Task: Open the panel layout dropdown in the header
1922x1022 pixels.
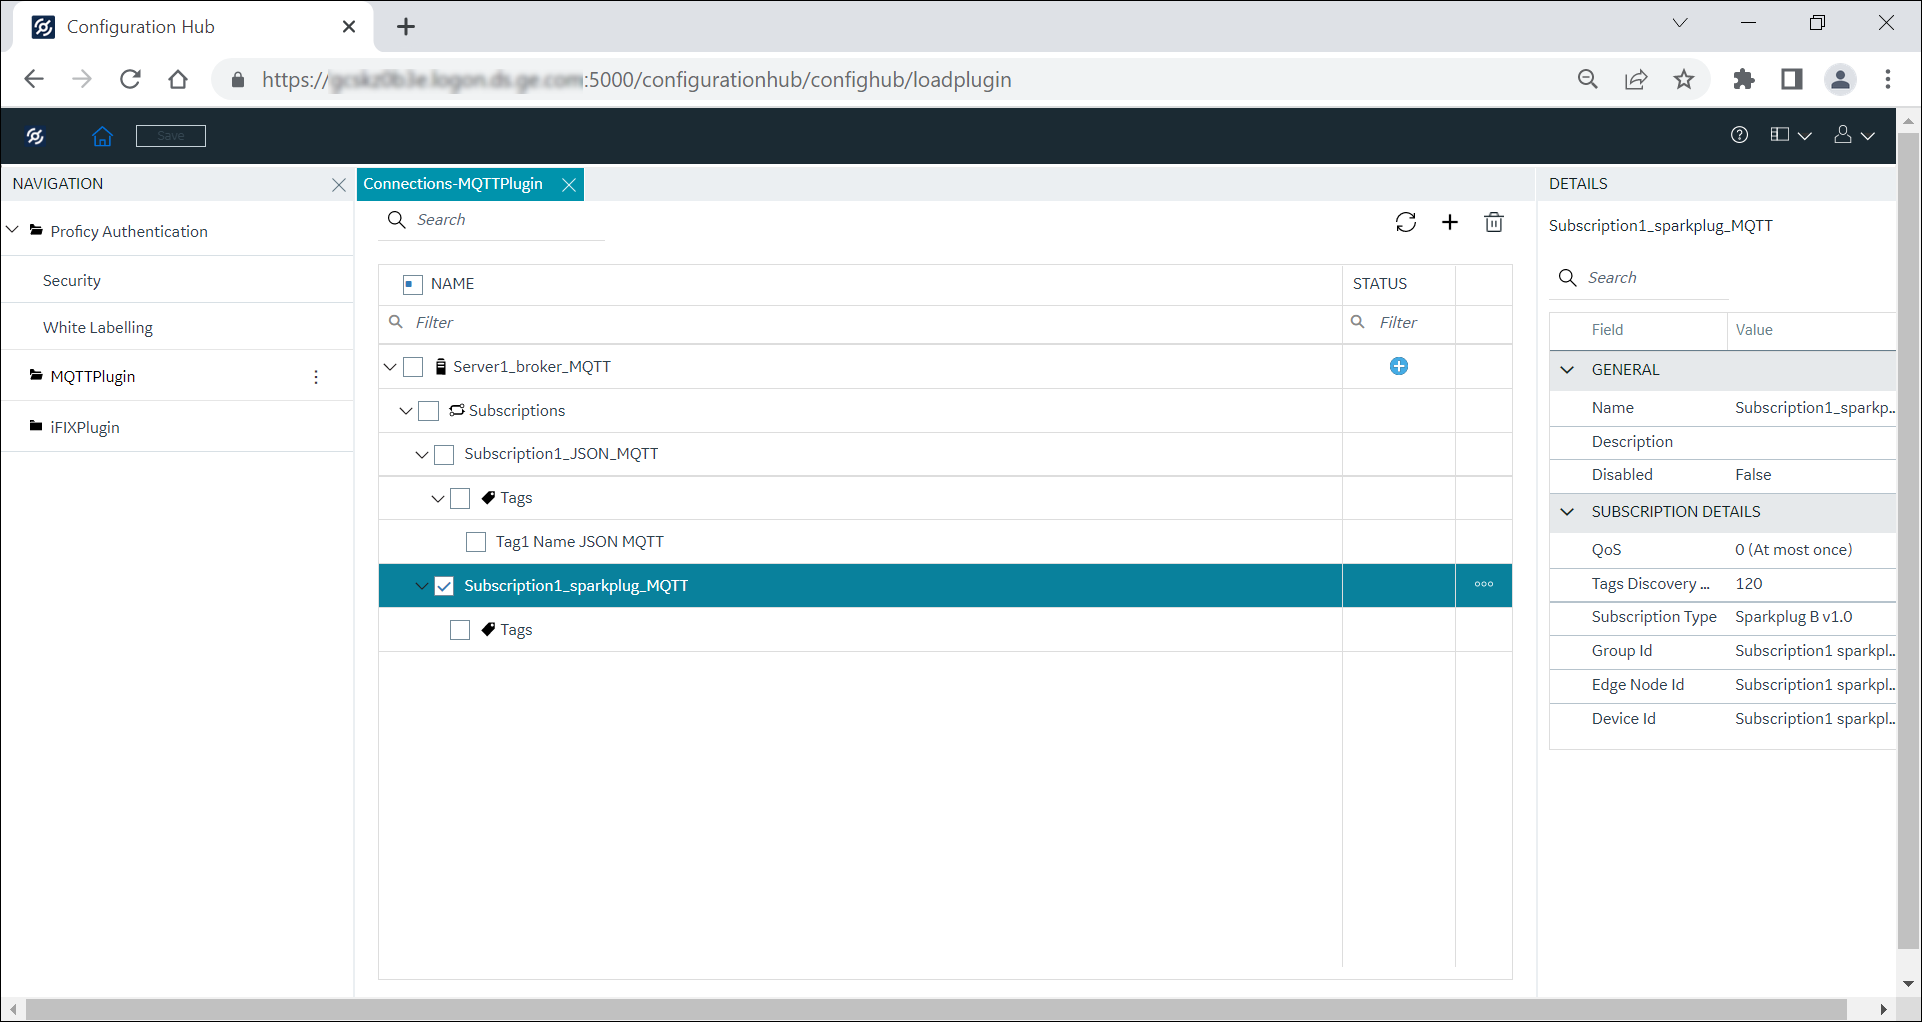Action: tap(1790, 135)
